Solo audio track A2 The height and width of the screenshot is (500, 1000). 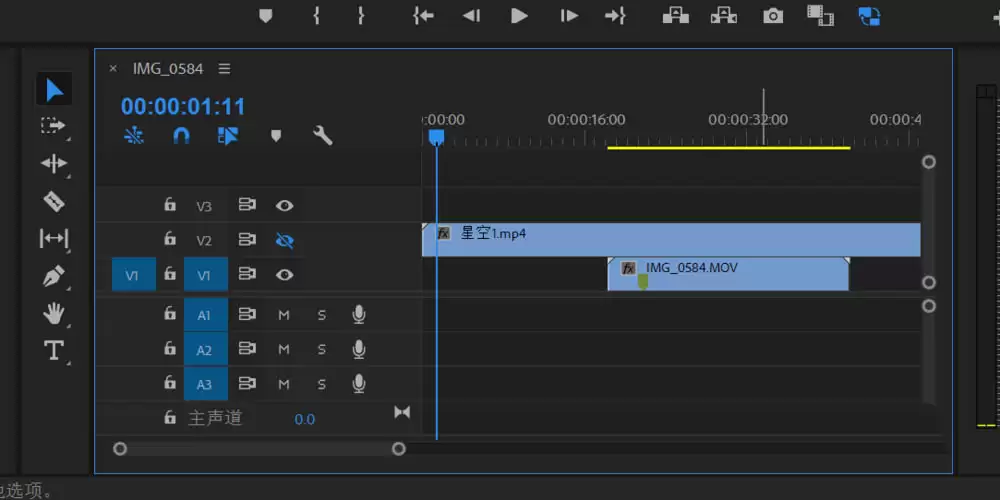[x=322, y=349]
